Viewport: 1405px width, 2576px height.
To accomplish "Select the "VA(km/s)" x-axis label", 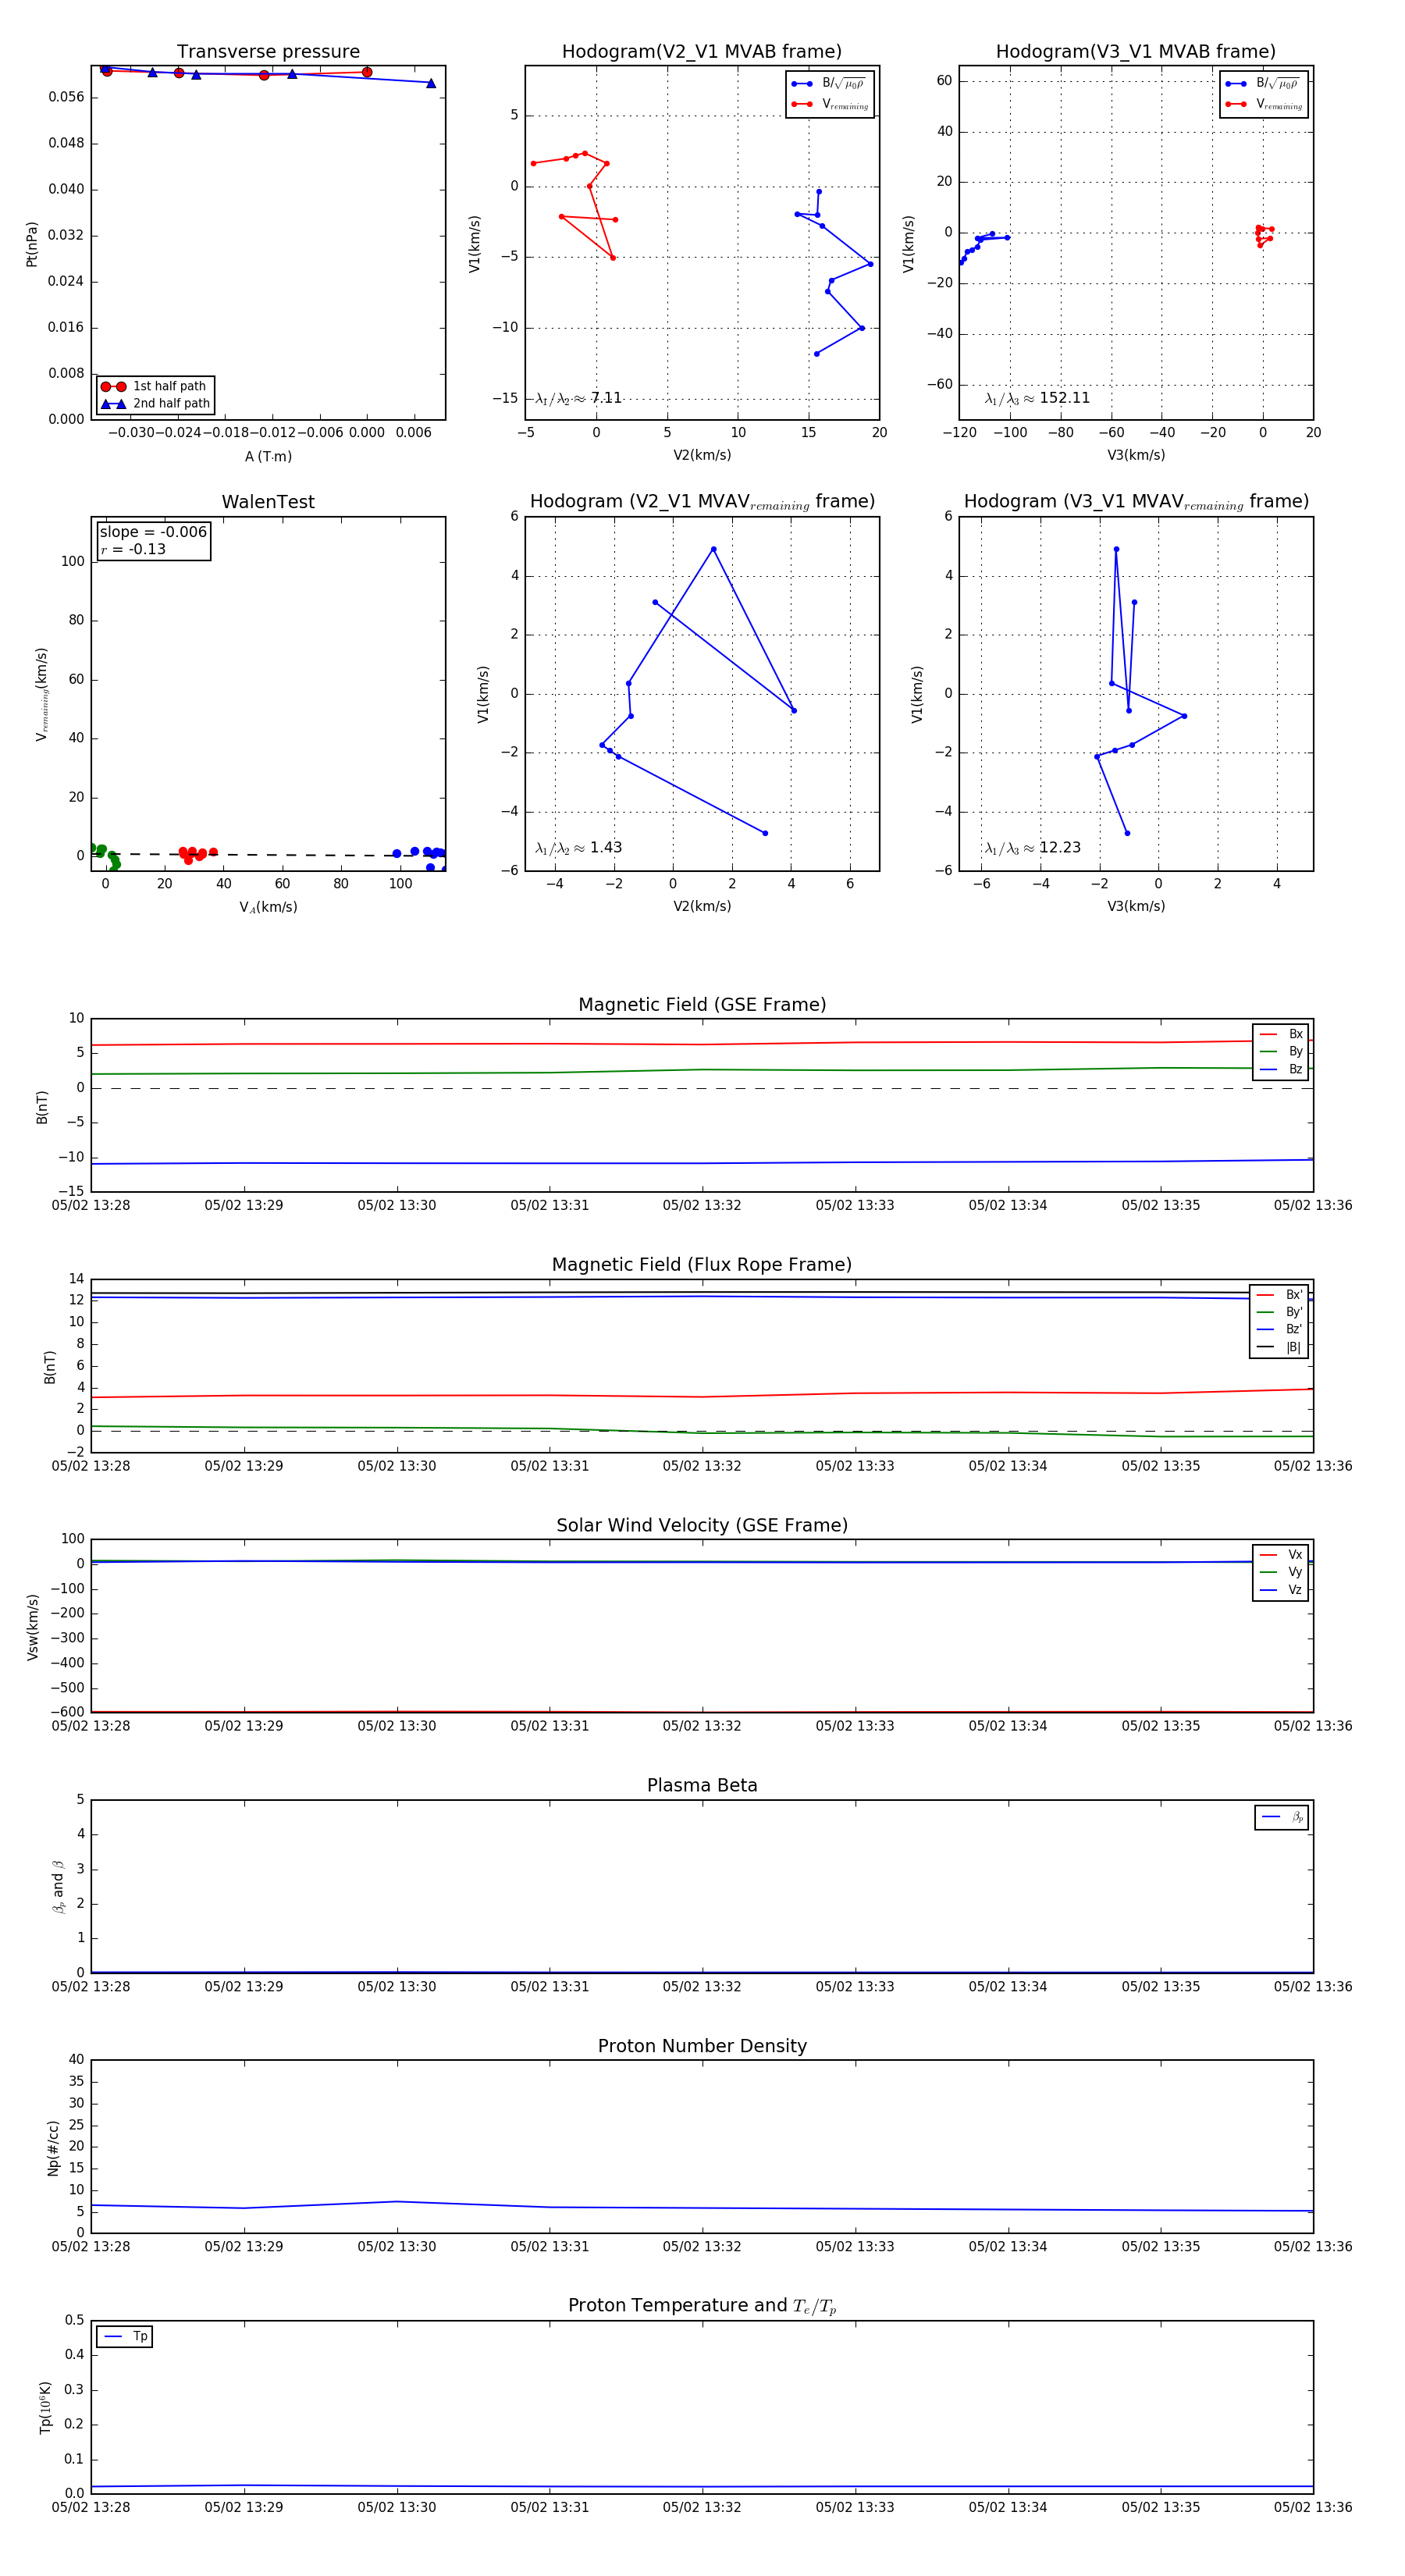I will (268, 907).
